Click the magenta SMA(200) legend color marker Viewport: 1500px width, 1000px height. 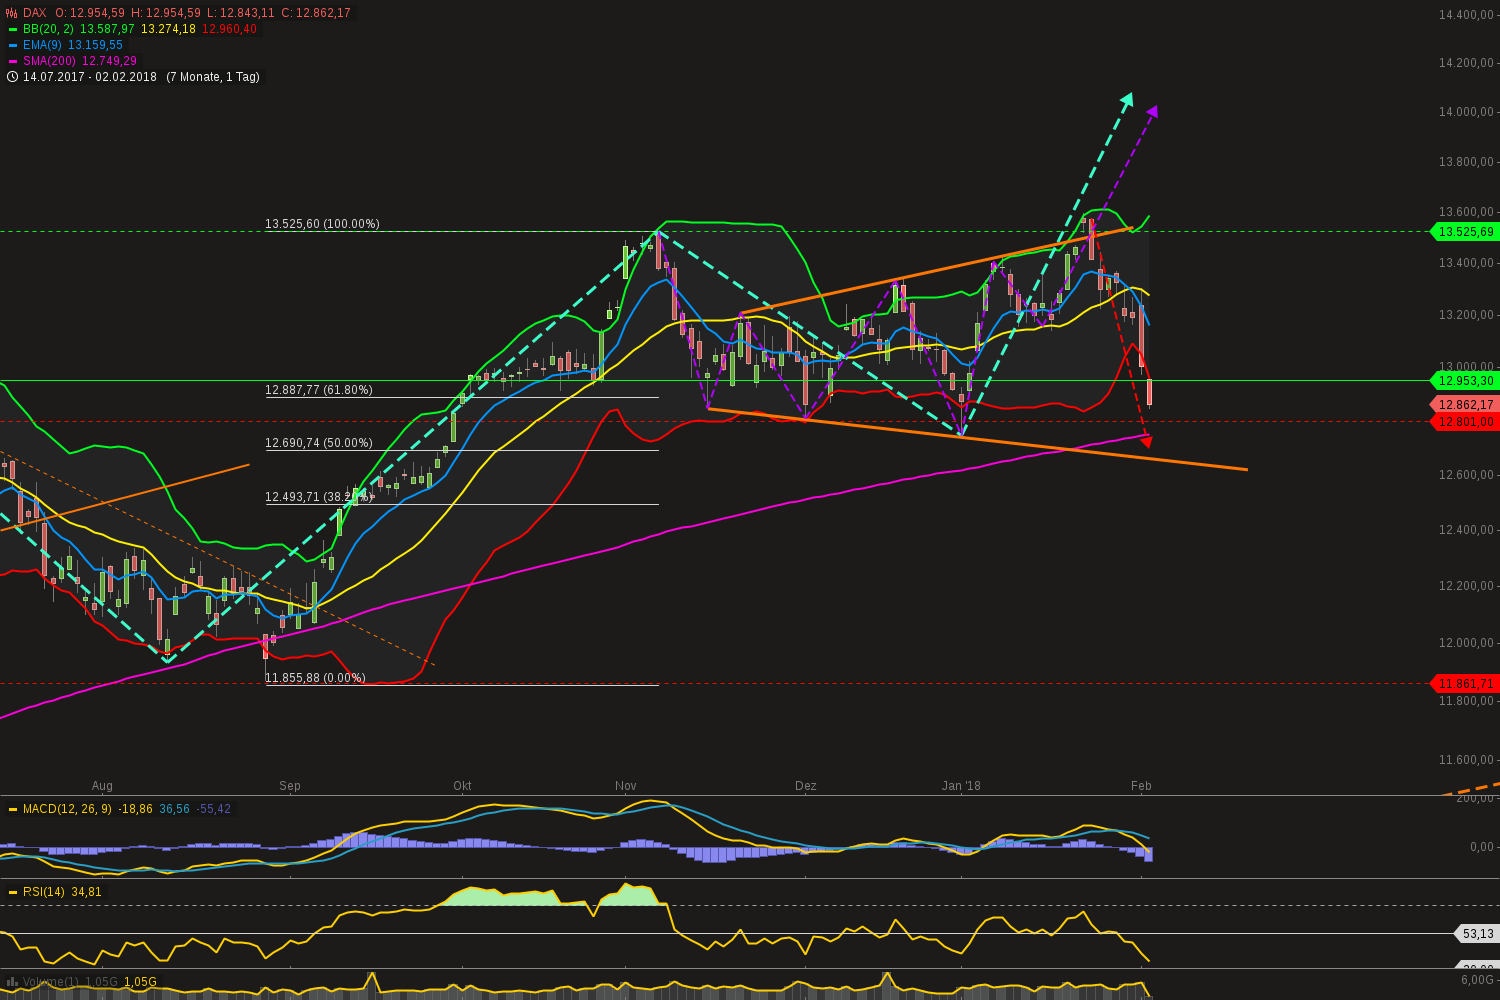point(12,61)
